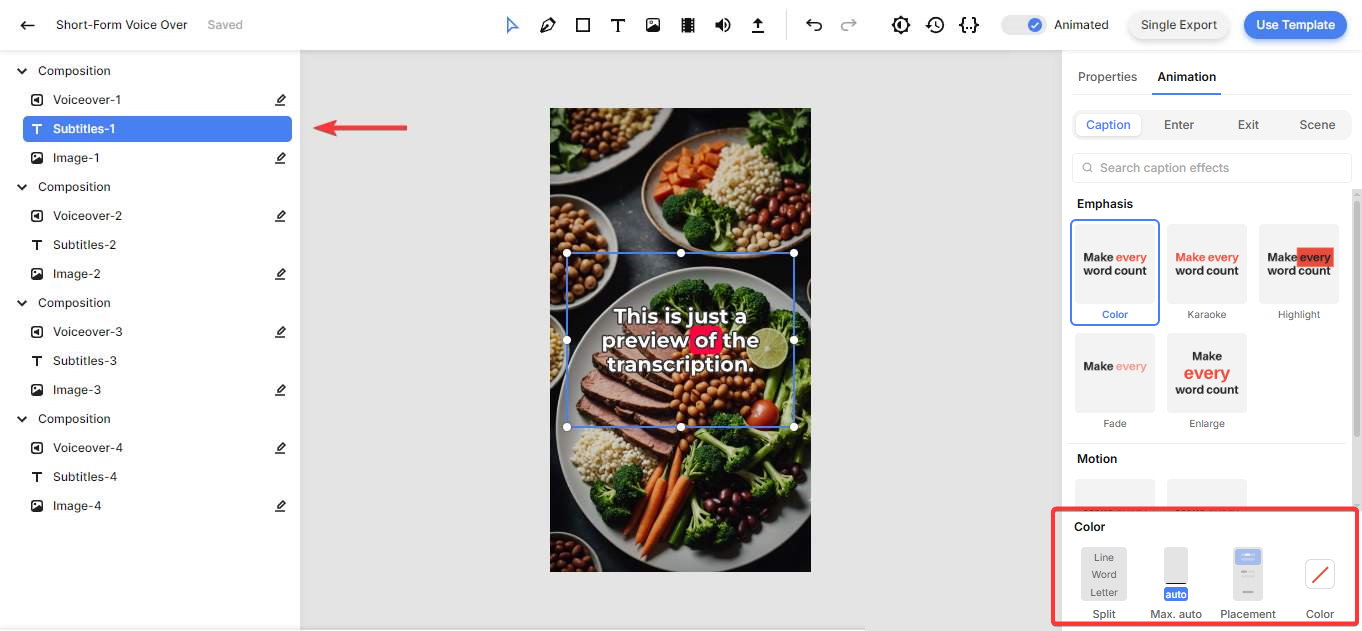Screen dimensions: 1362x631
Task: Open the JSON source code editor
Action: (969, 25)
